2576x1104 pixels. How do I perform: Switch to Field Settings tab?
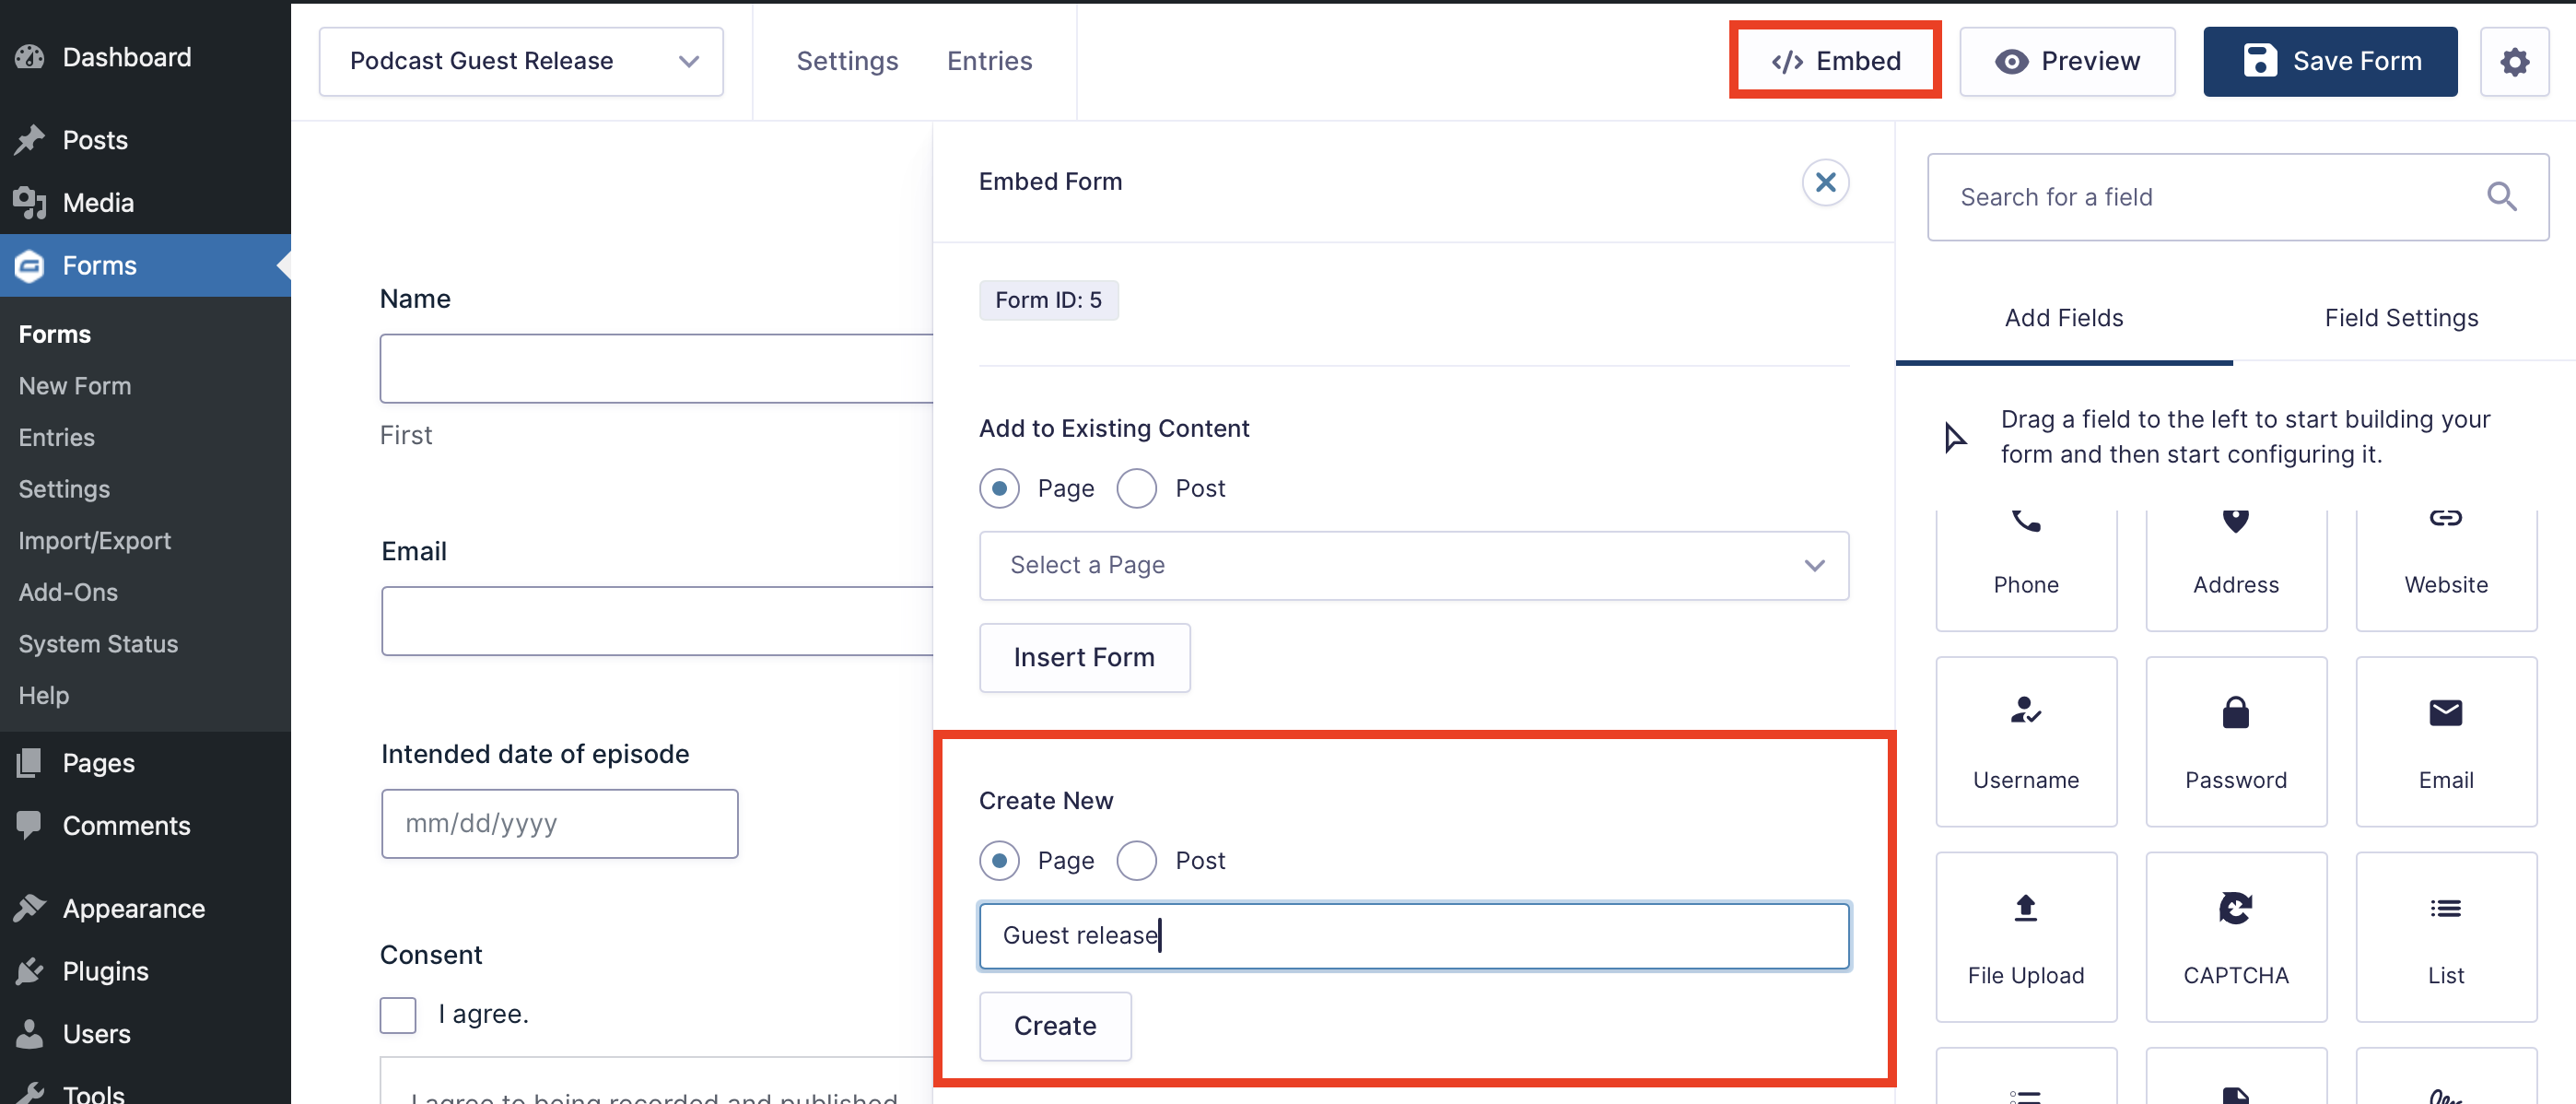point(2401,317)
